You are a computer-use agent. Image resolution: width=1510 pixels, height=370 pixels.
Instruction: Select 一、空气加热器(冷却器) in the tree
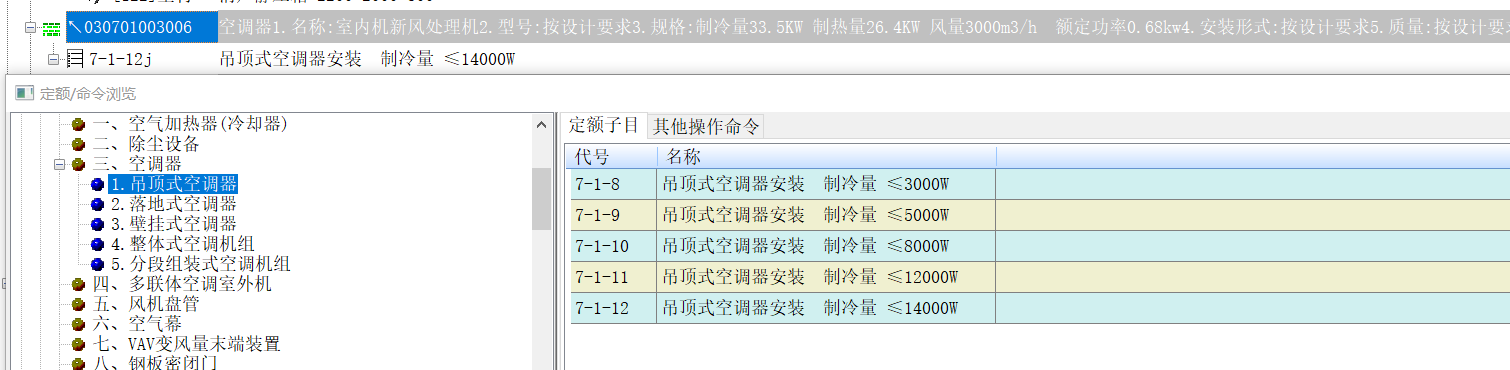coord(191,125)
